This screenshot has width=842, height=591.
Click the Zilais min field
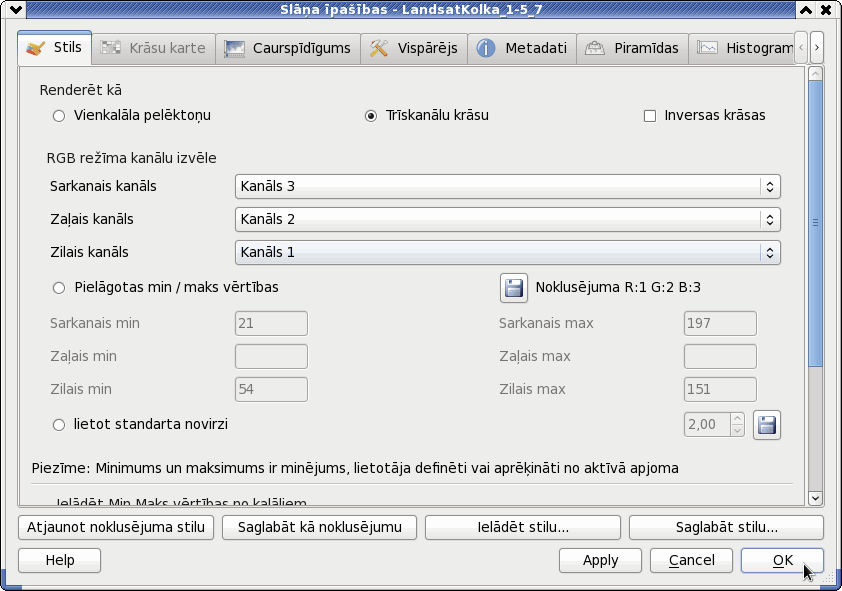(x=271, y=390)
